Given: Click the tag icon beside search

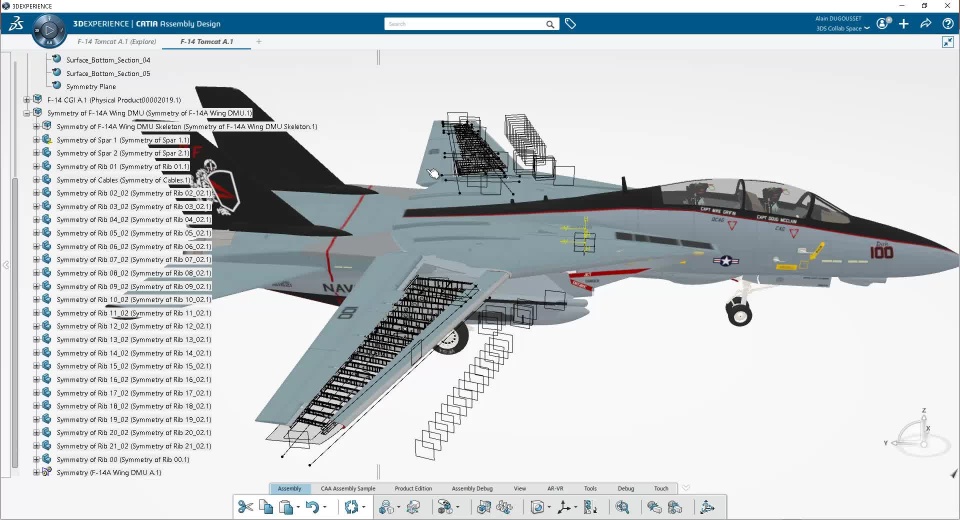Looking at the screenshot, I should click(x=570, y=24).
